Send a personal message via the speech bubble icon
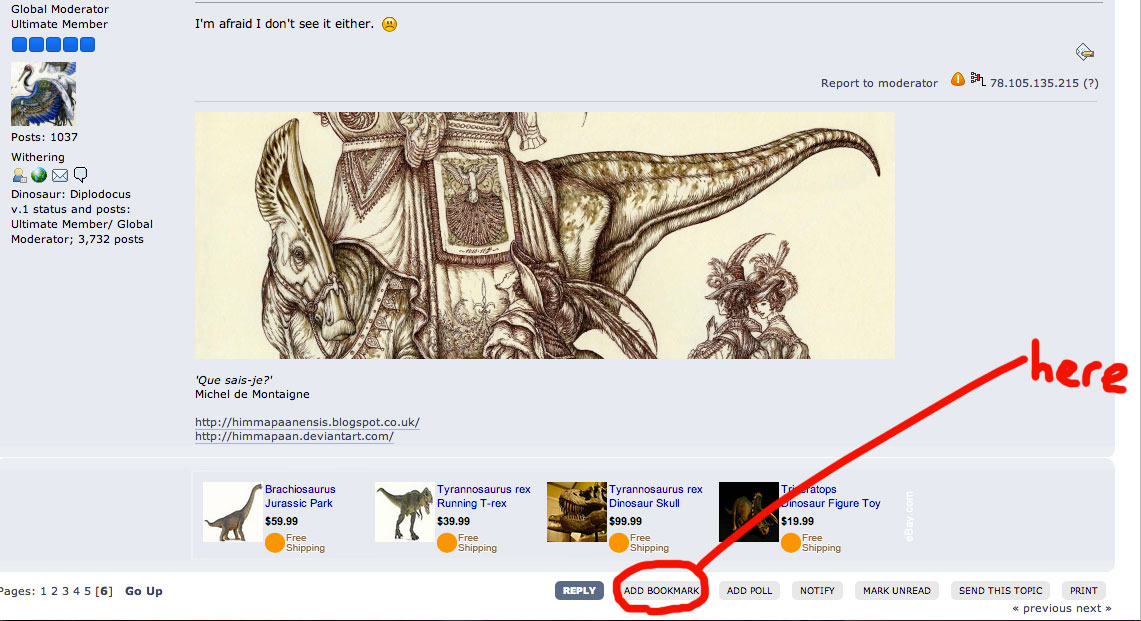Viewport: 1141px width, 621px height. (x=81, y=175)
